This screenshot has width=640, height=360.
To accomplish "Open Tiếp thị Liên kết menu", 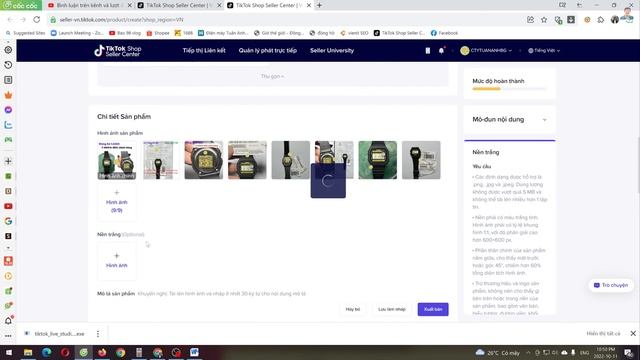I will (204, 51).
